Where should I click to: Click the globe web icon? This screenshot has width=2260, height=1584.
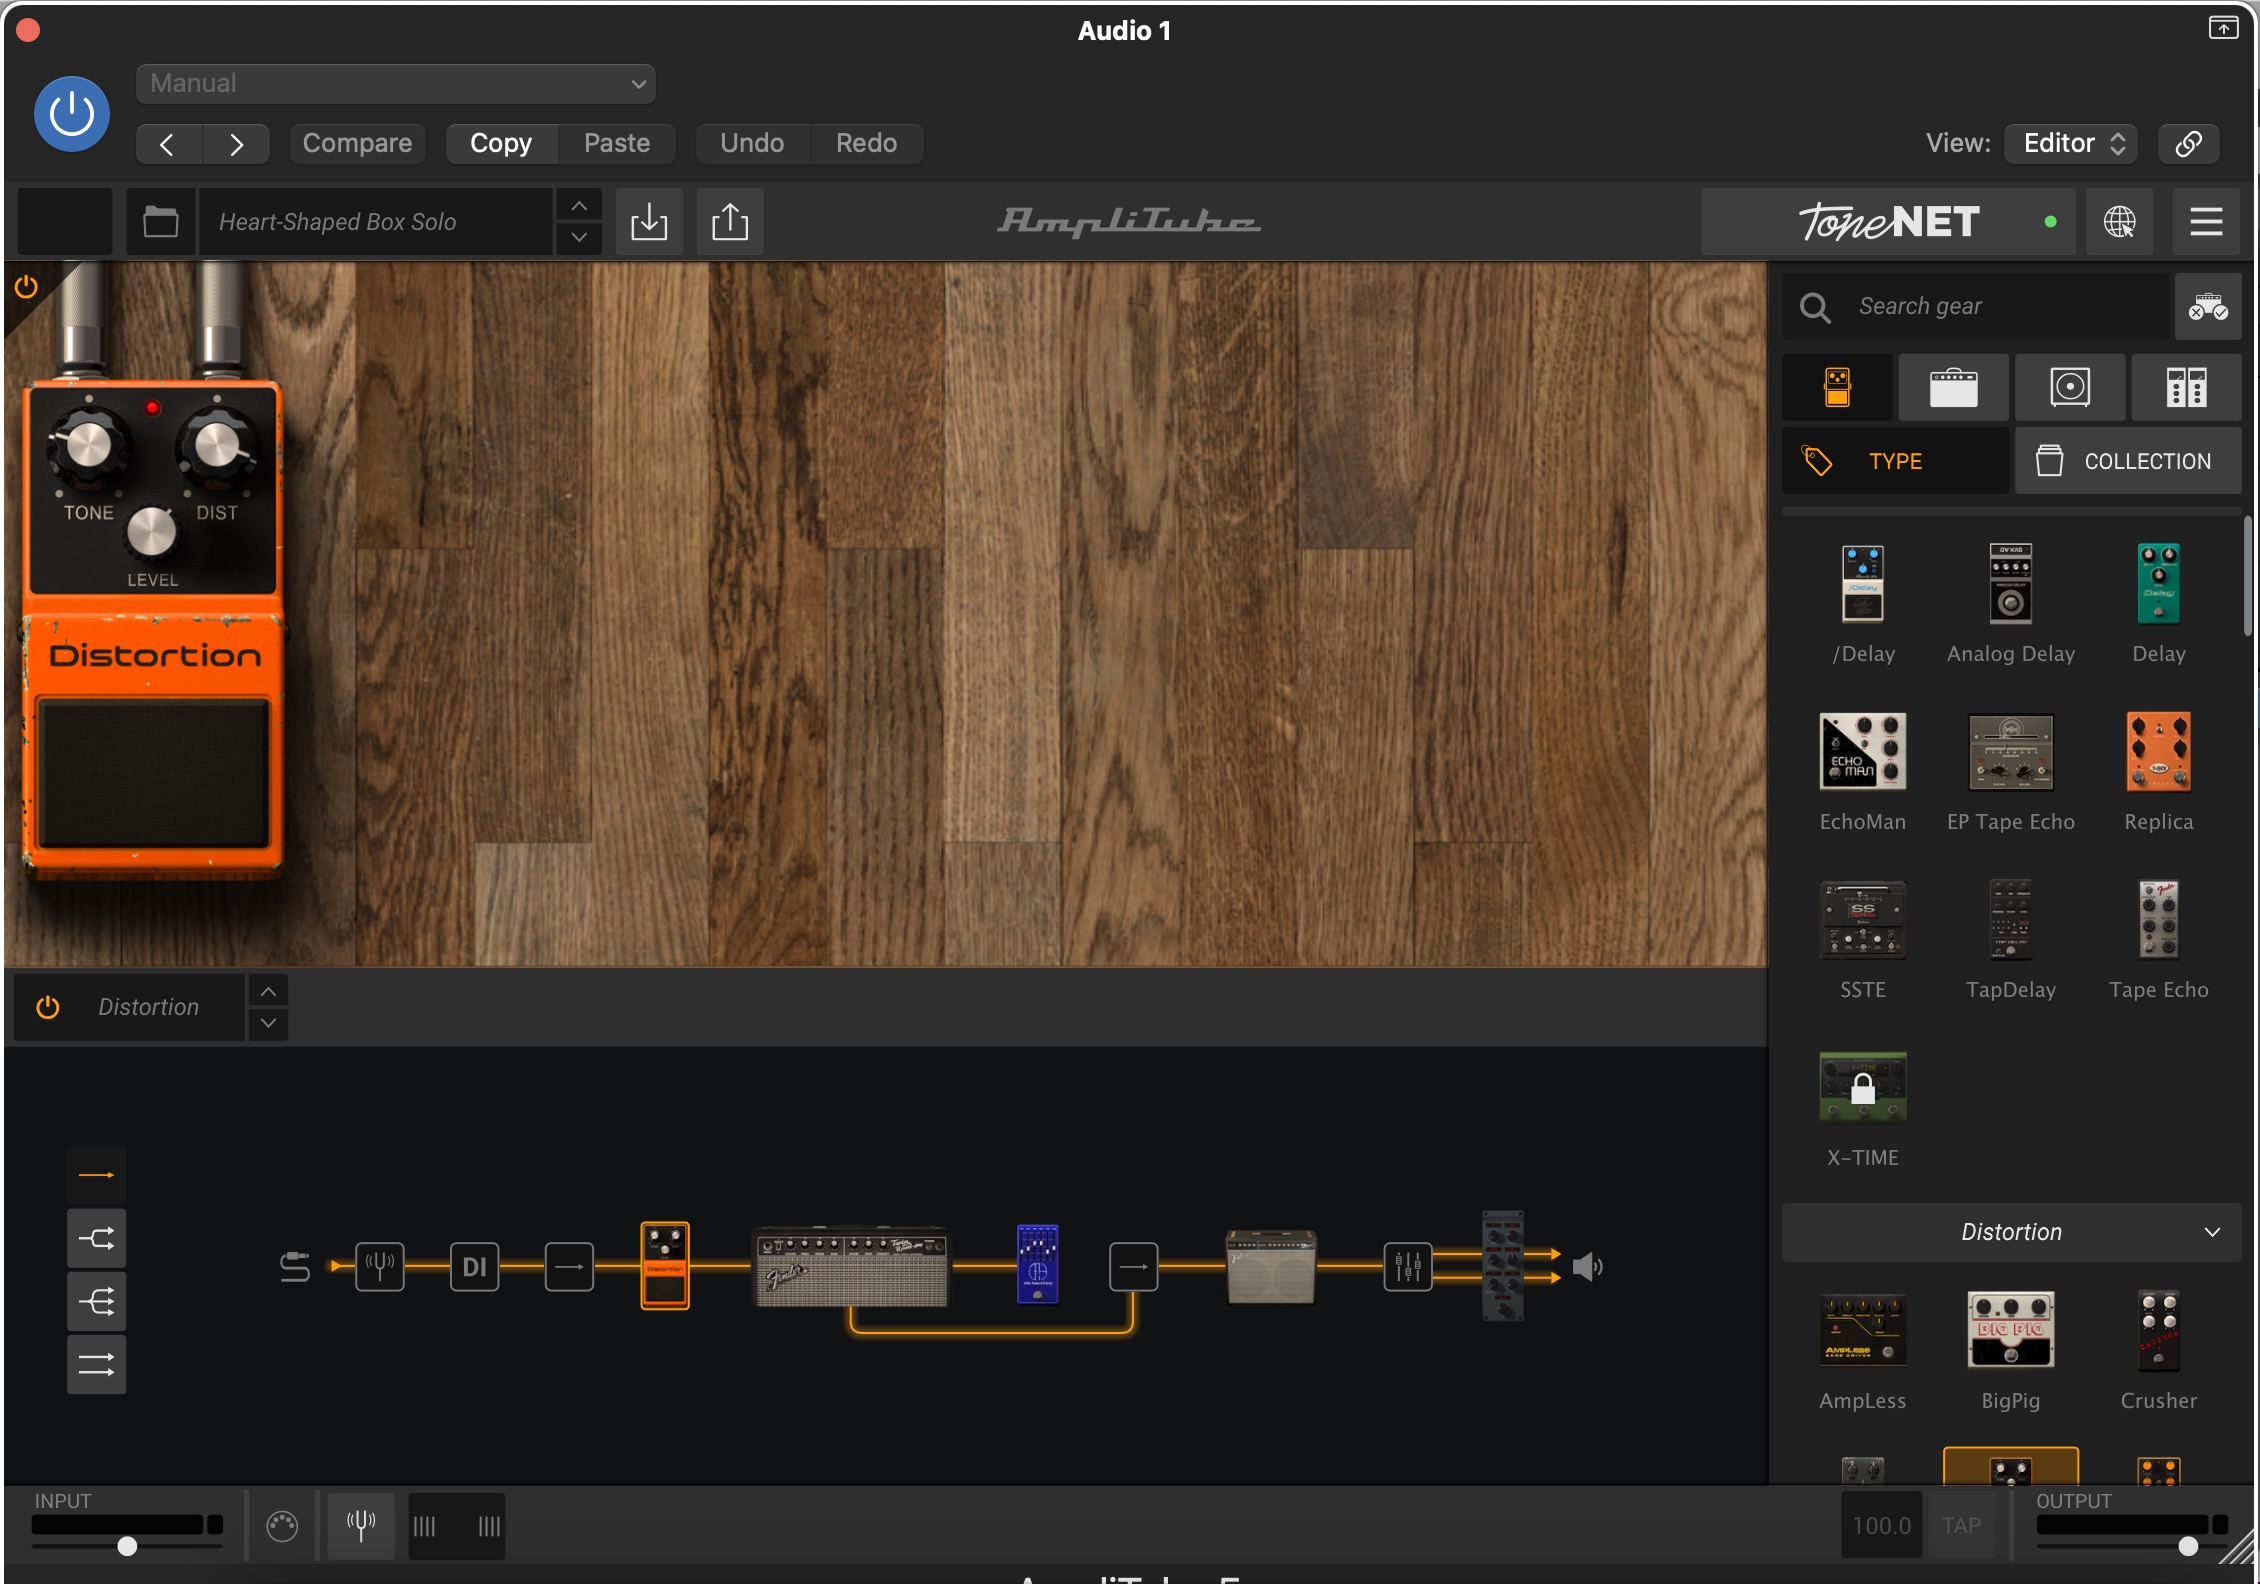tap(2119, 221)
